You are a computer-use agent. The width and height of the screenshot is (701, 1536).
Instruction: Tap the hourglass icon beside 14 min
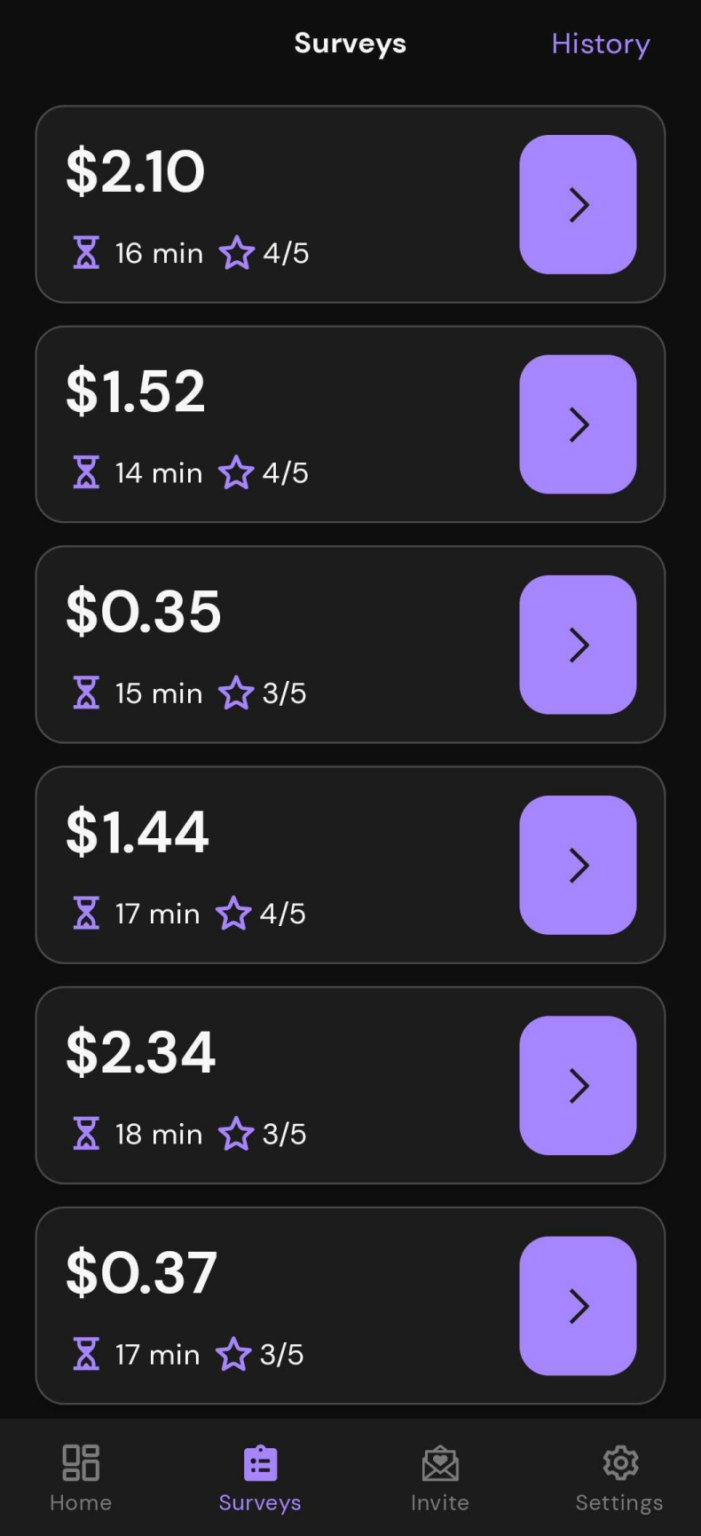[x=87, y=474]
